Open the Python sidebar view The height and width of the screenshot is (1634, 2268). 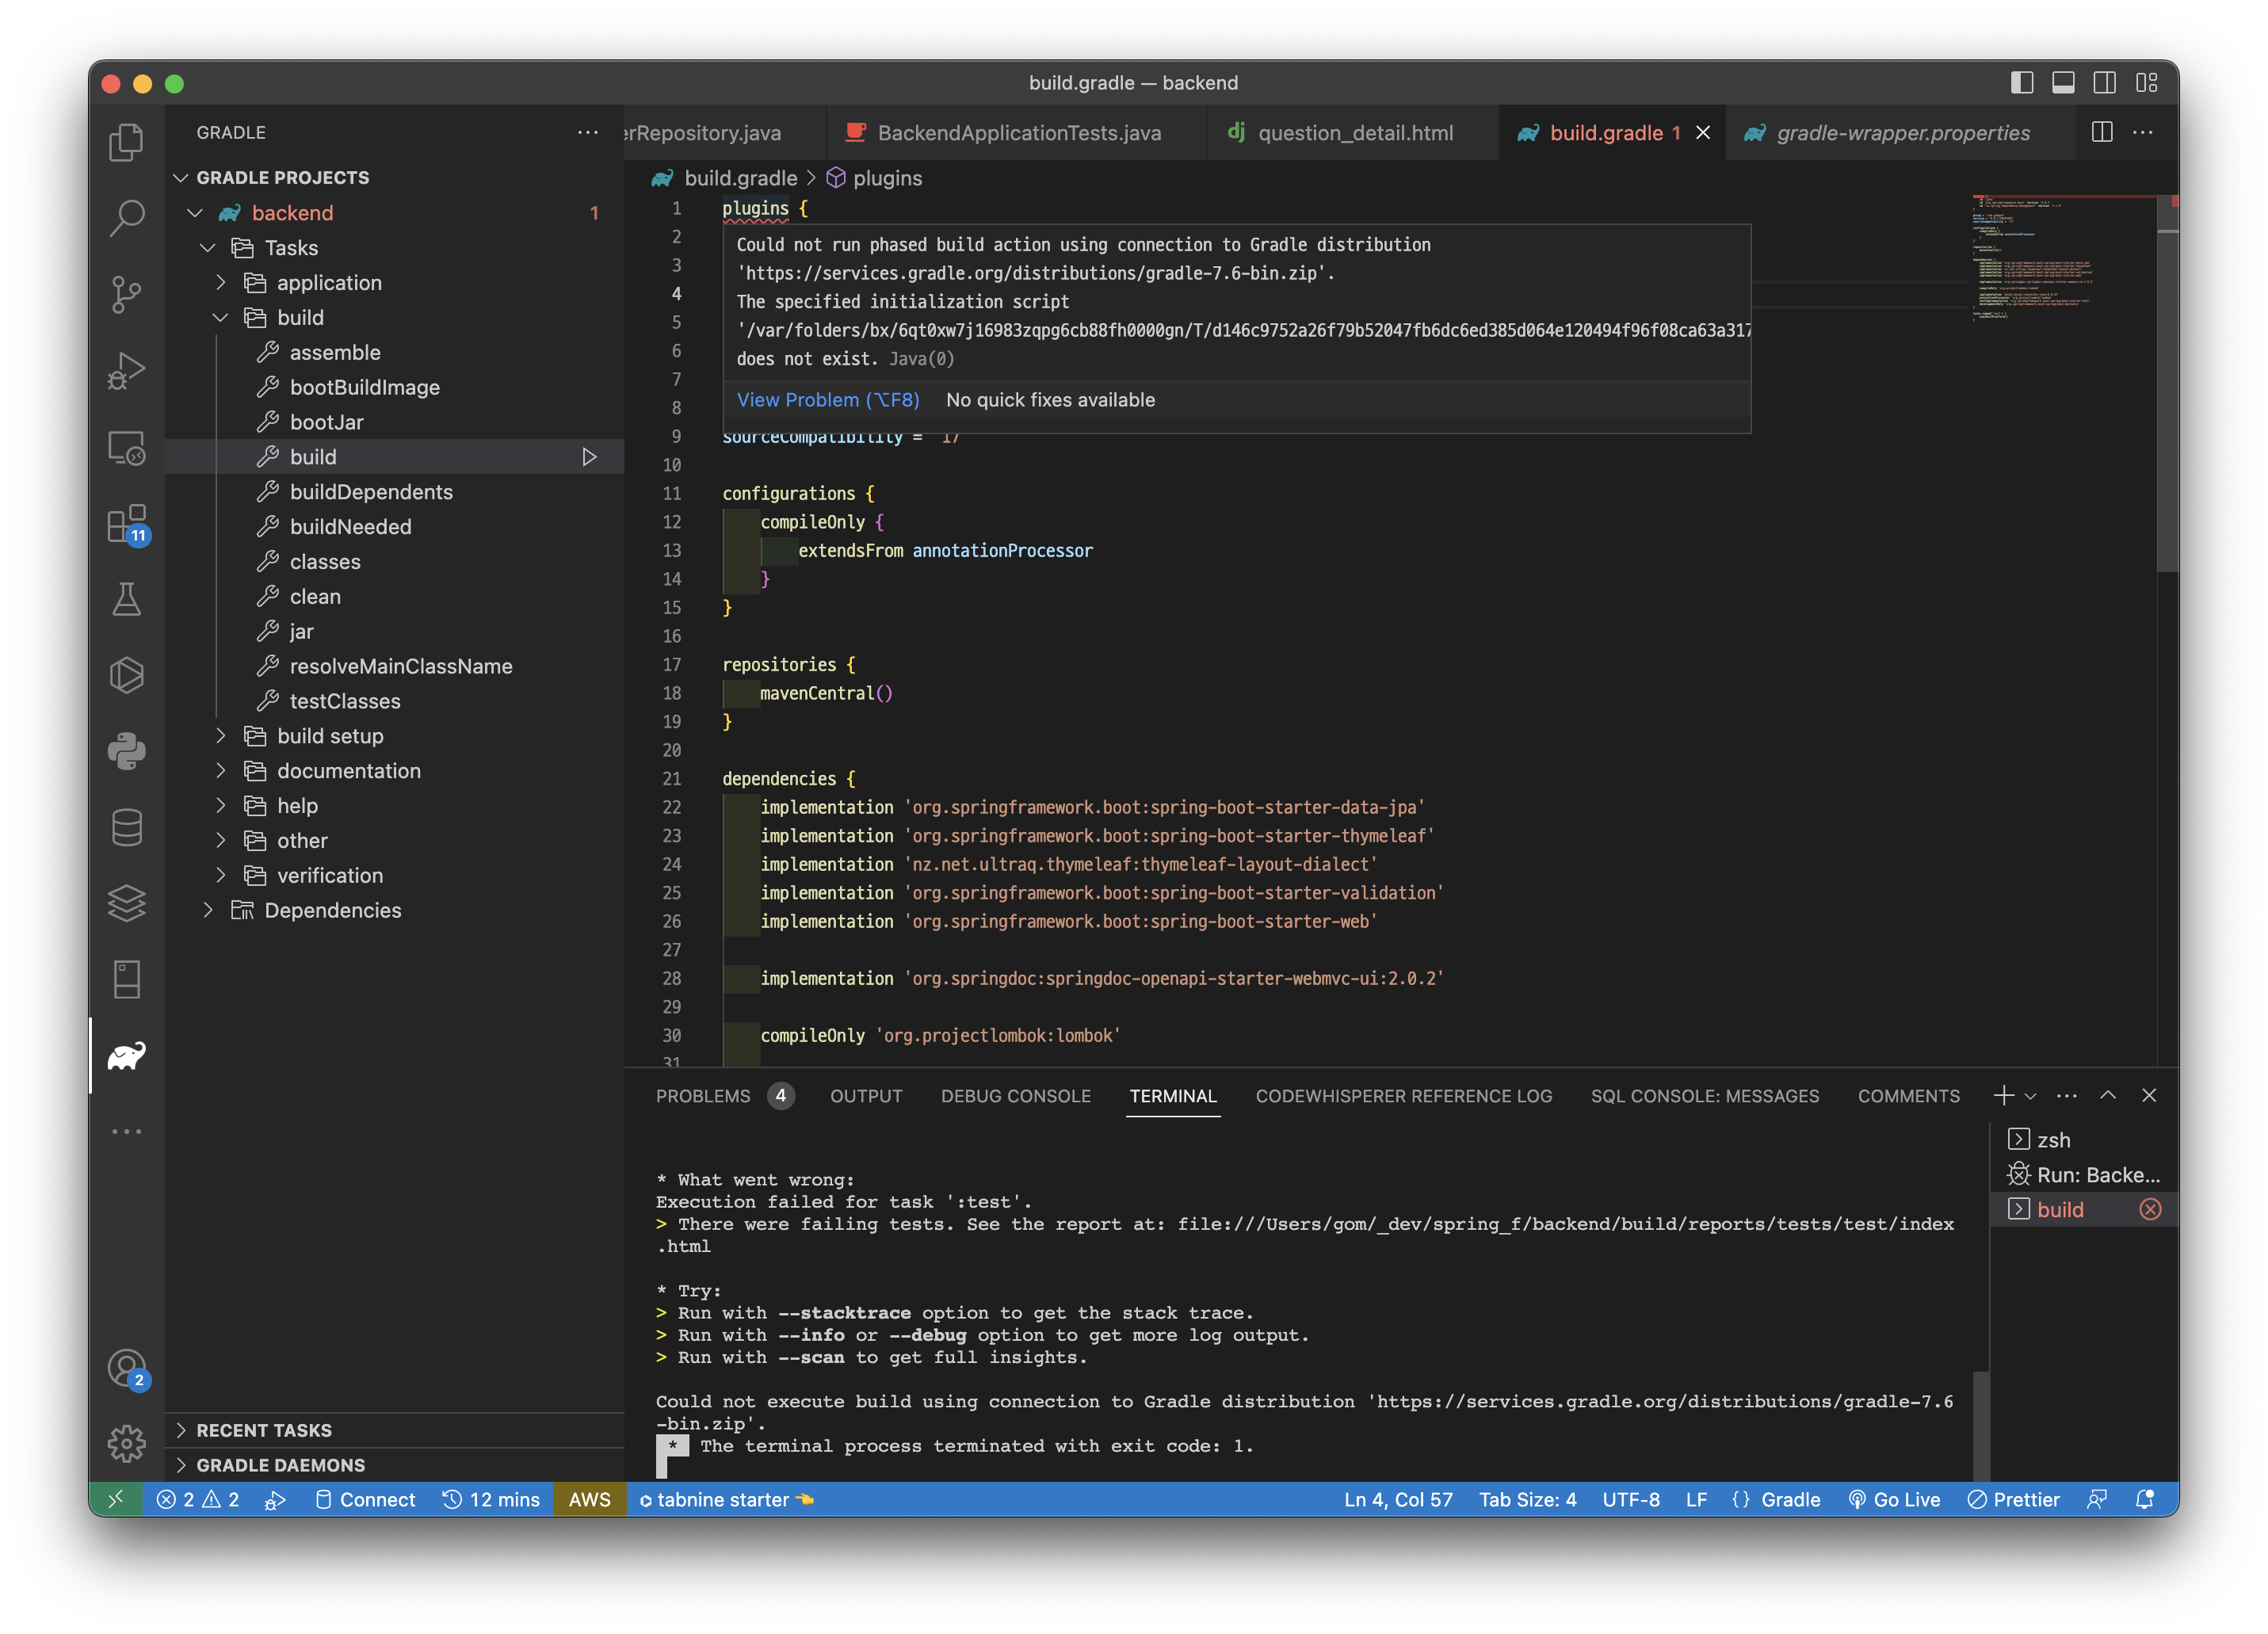coord(127,751)
